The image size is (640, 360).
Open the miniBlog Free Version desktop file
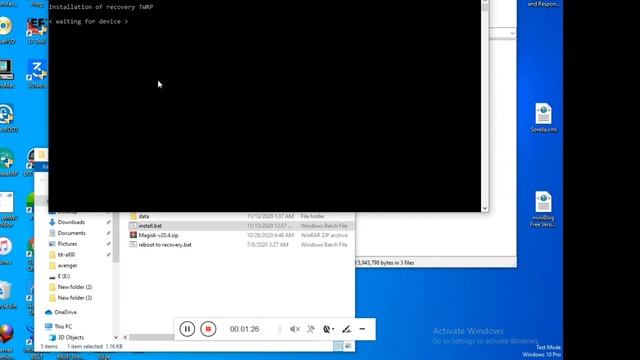(x=543, y=209)
